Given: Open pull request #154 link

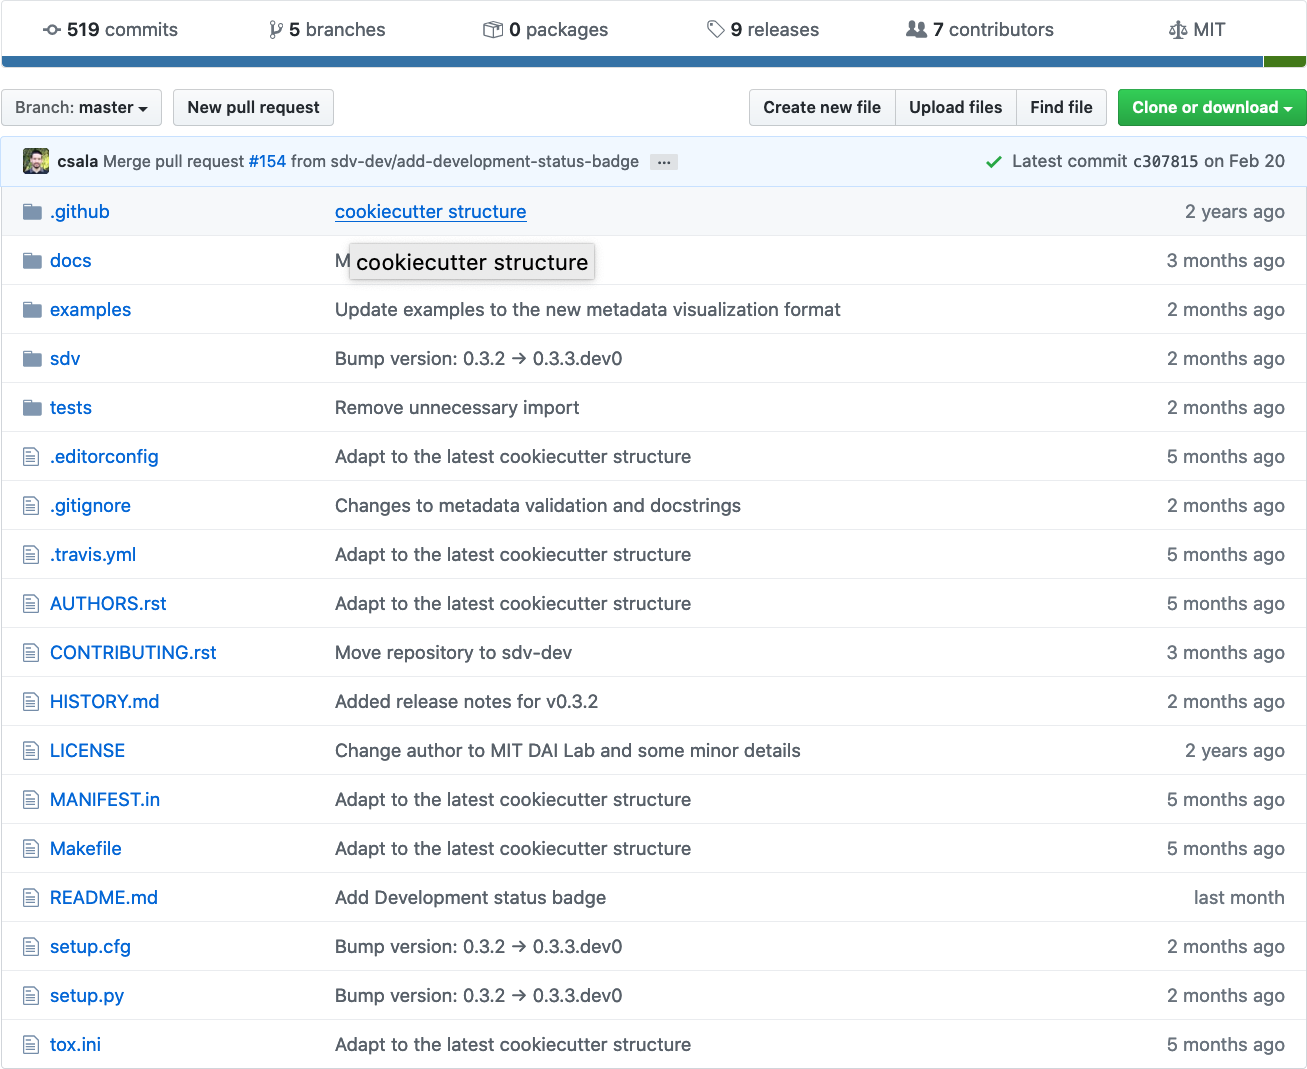Looking at the screenshot, I should point(267,162).
